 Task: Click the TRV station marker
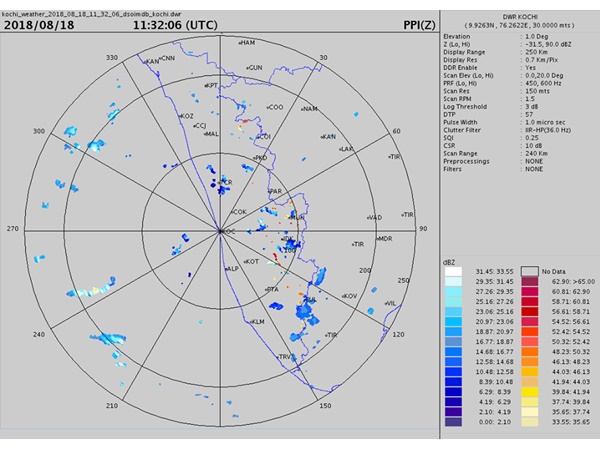(x=278, y=357)
